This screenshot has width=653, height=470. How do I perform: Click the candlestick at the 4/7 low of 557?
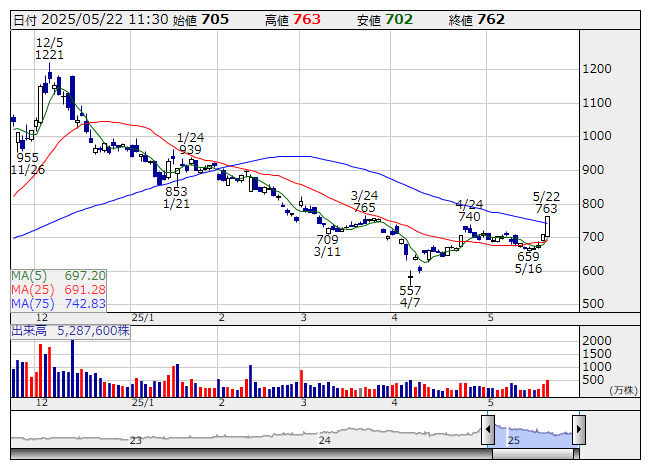(x=410, y=277)
